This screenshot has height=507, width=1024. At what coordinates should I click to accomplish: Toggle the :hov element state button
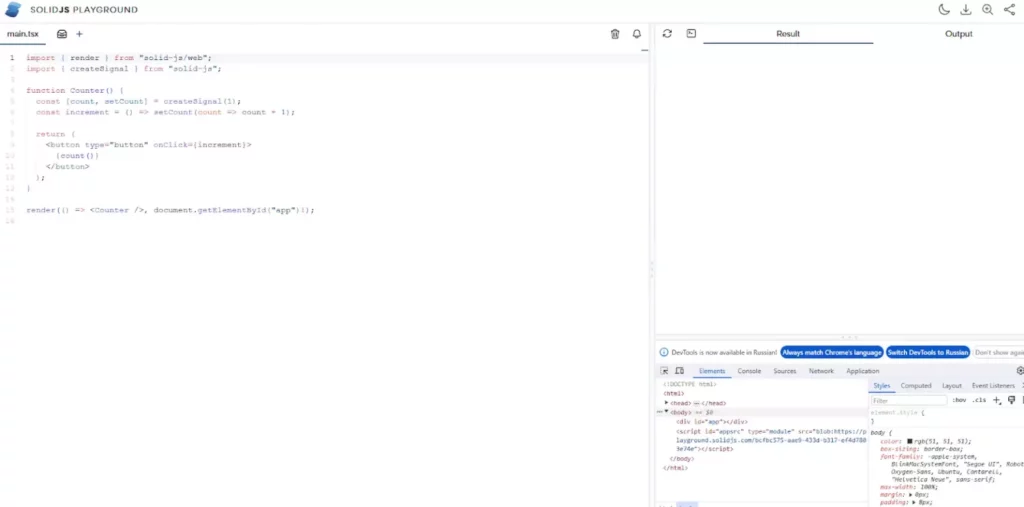coord(959,400)
